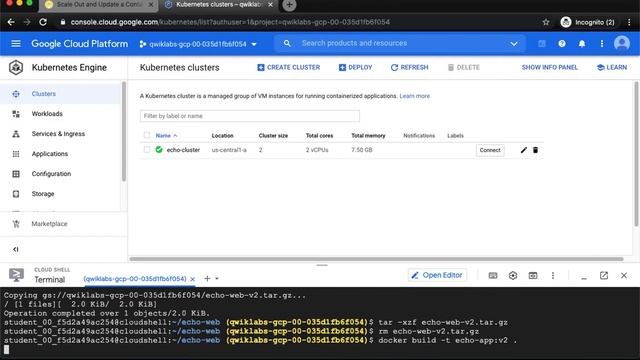
Task: Delete echo-cluster with the trash icon
Action: click(x=536, y=150)
